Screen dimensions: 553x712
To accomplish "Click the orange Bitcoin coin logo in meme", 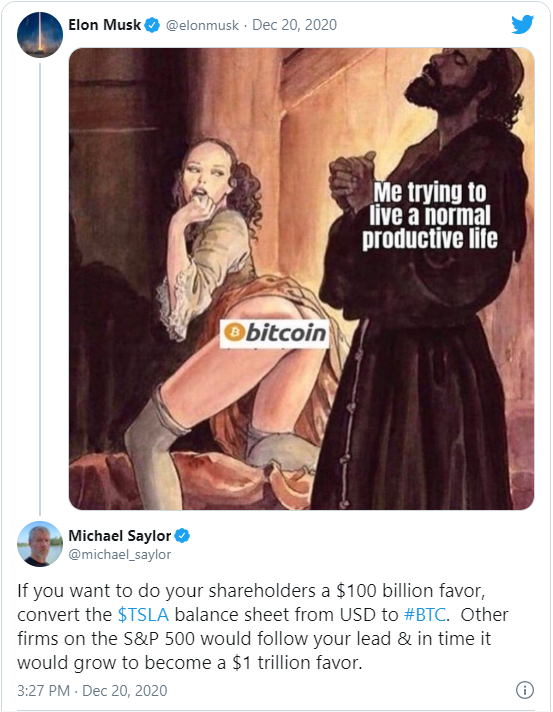I will (x=234, y=333).
